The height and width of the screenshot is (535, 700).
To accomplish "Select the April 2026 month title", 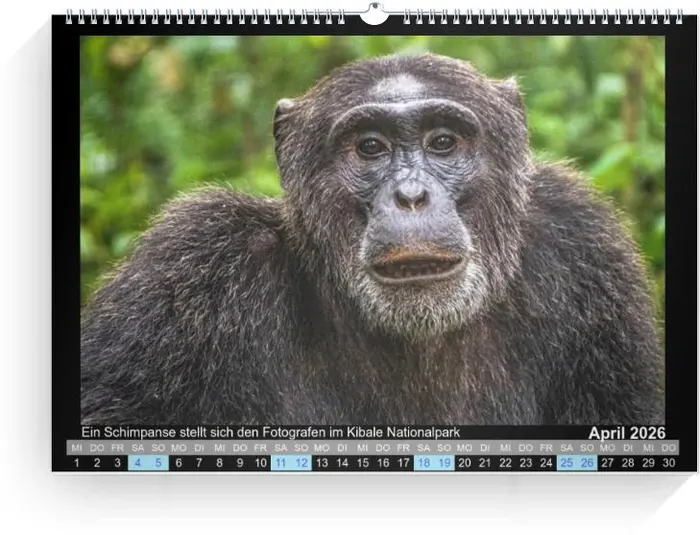I will 626,433.
